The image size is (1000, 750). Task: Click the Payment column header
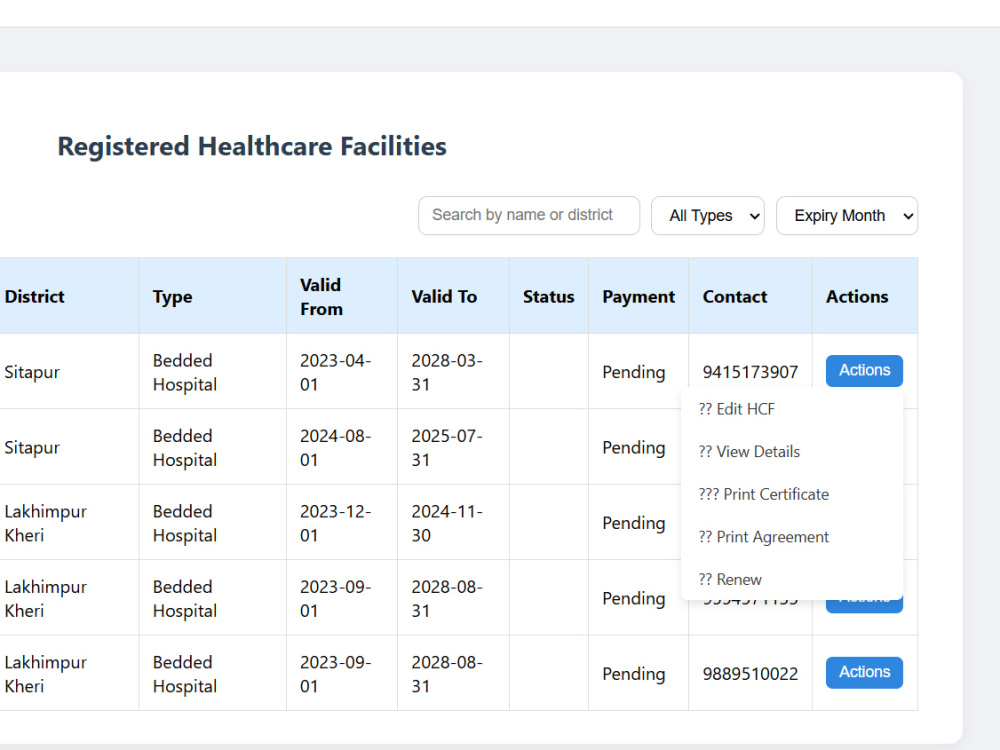coord(638,297)
